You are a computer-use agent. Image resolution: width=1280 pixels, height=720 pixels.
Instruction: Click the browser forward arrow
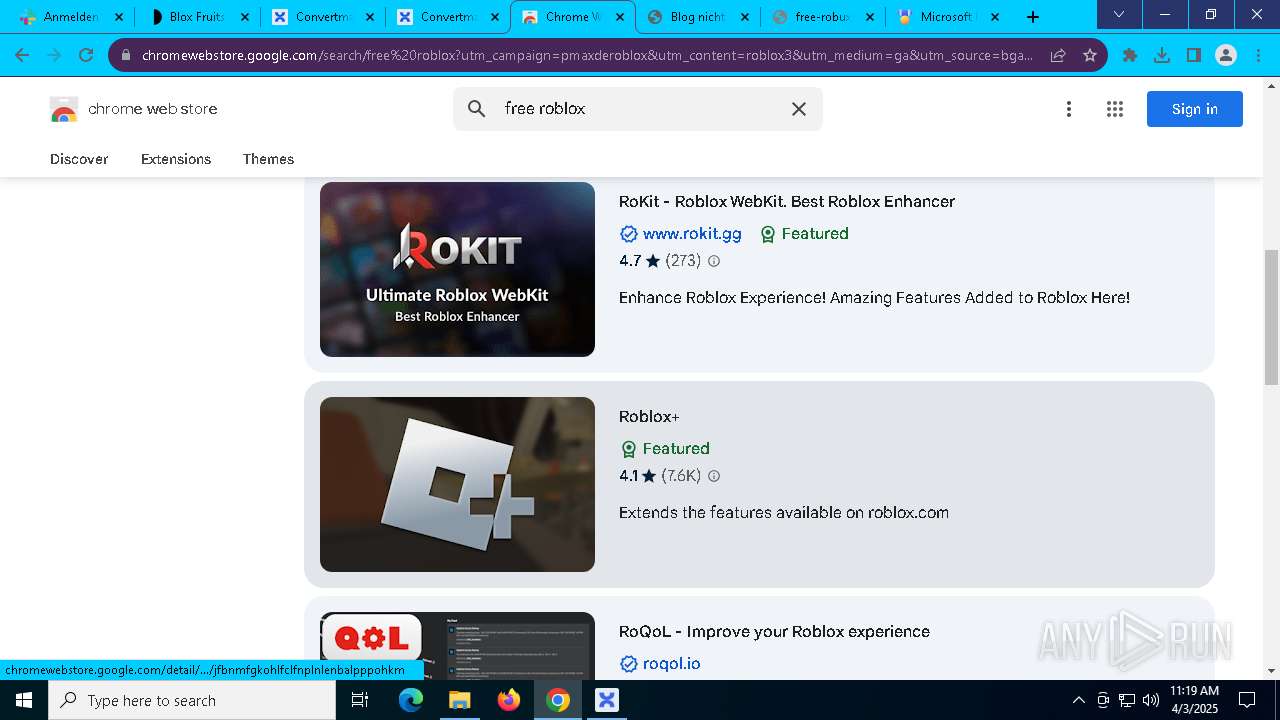coord(54,55)
